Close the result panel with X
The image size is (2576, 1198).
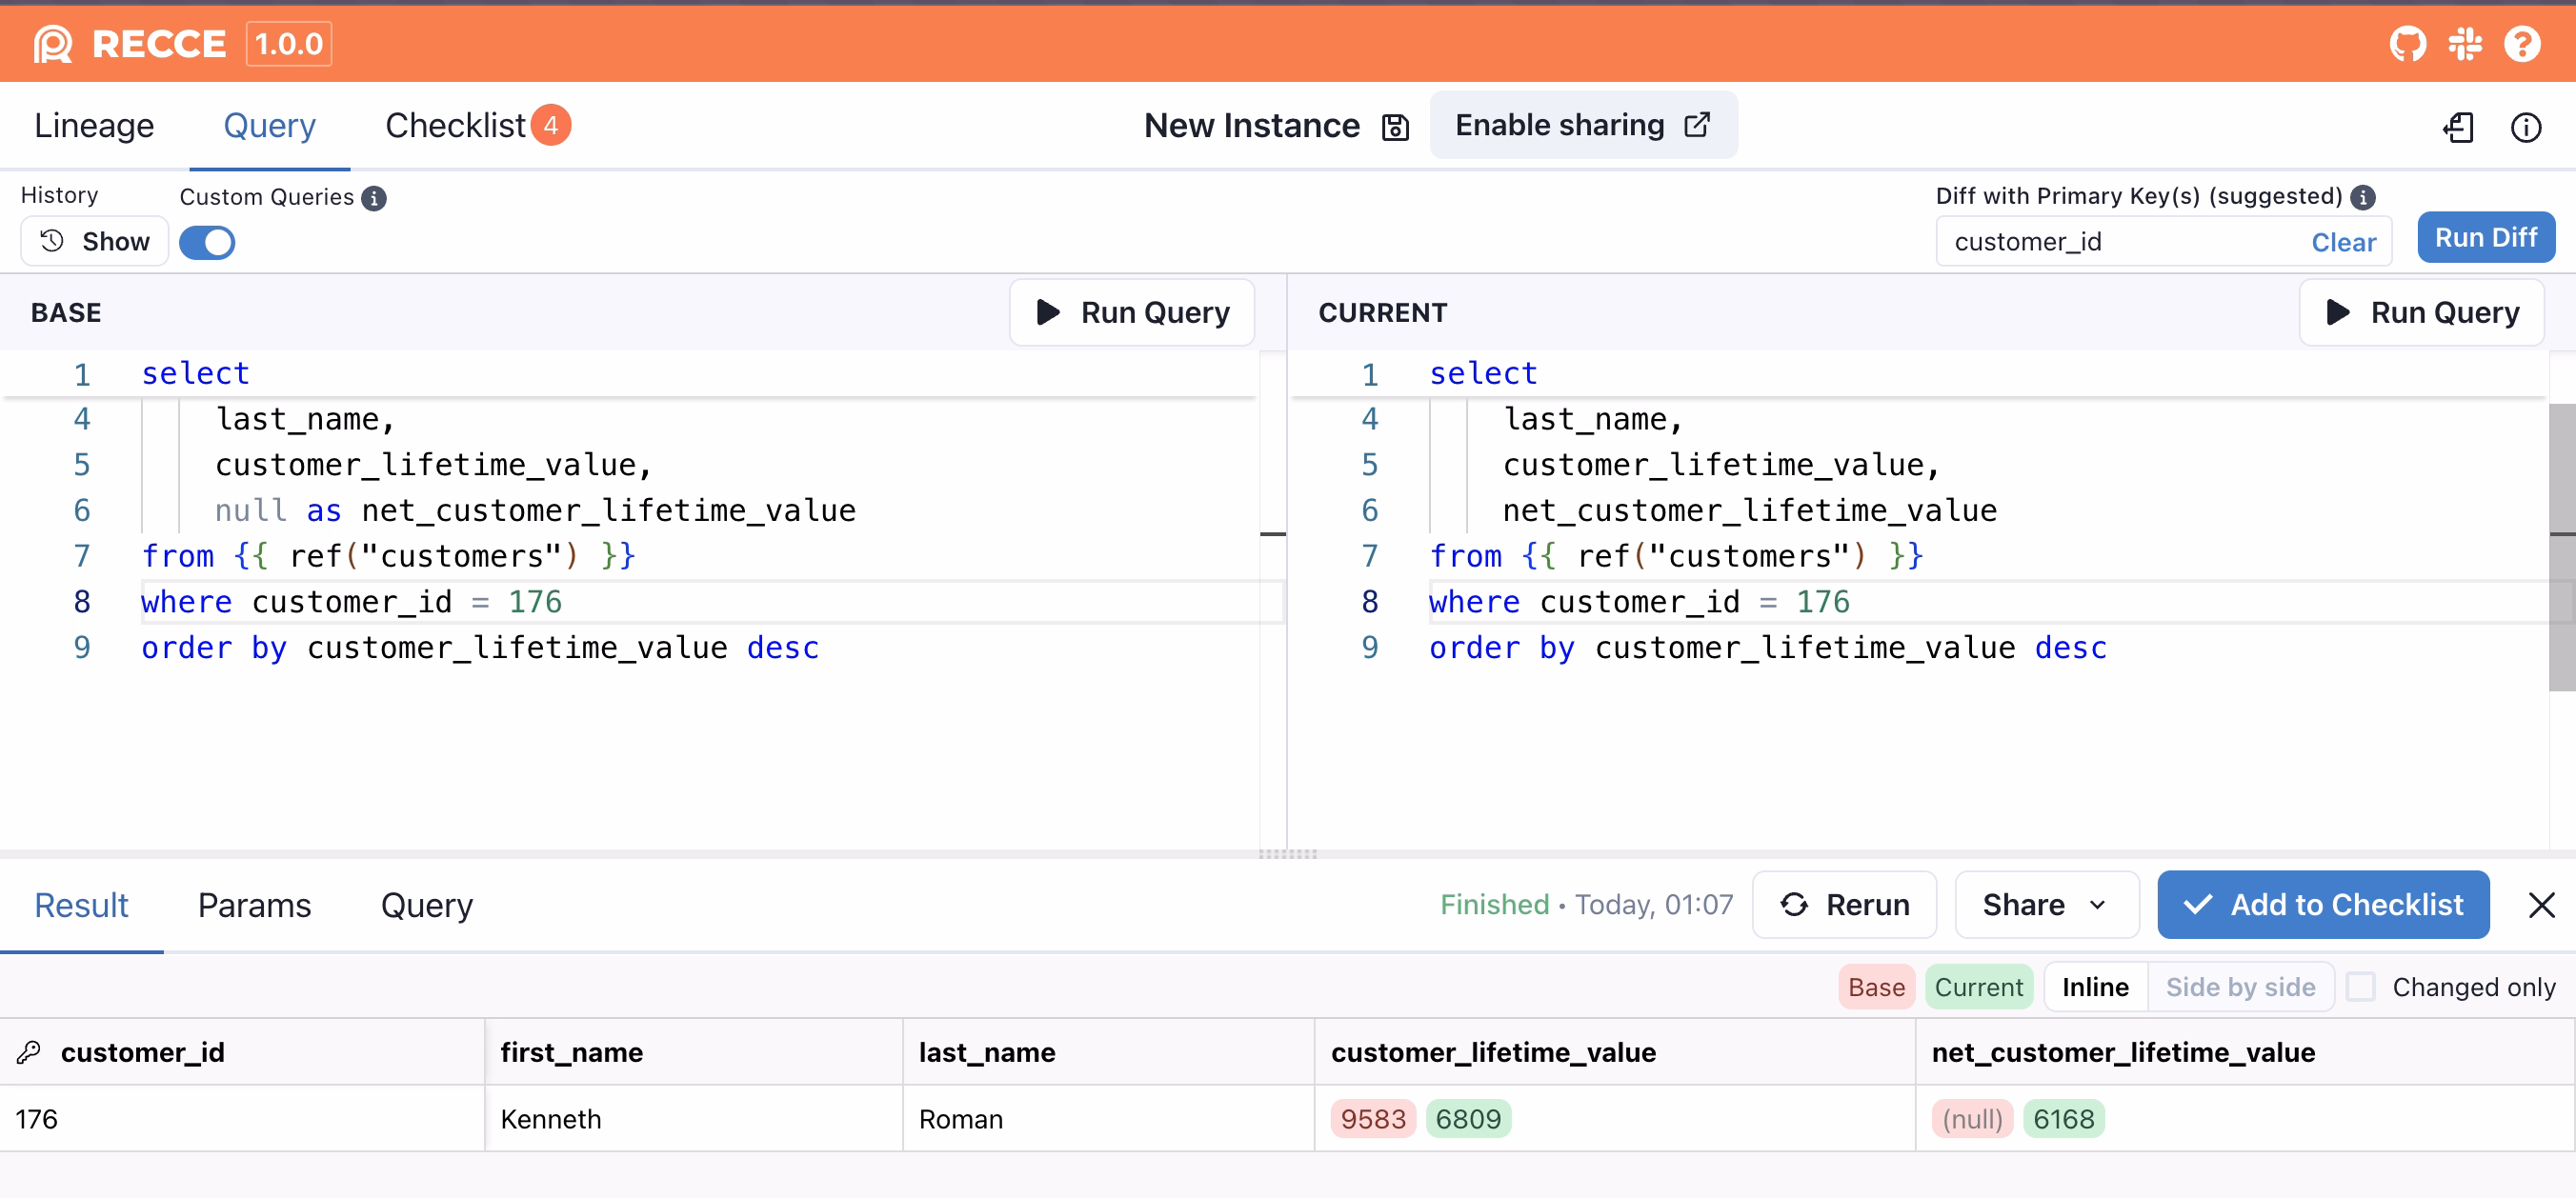pos(2541,905)
